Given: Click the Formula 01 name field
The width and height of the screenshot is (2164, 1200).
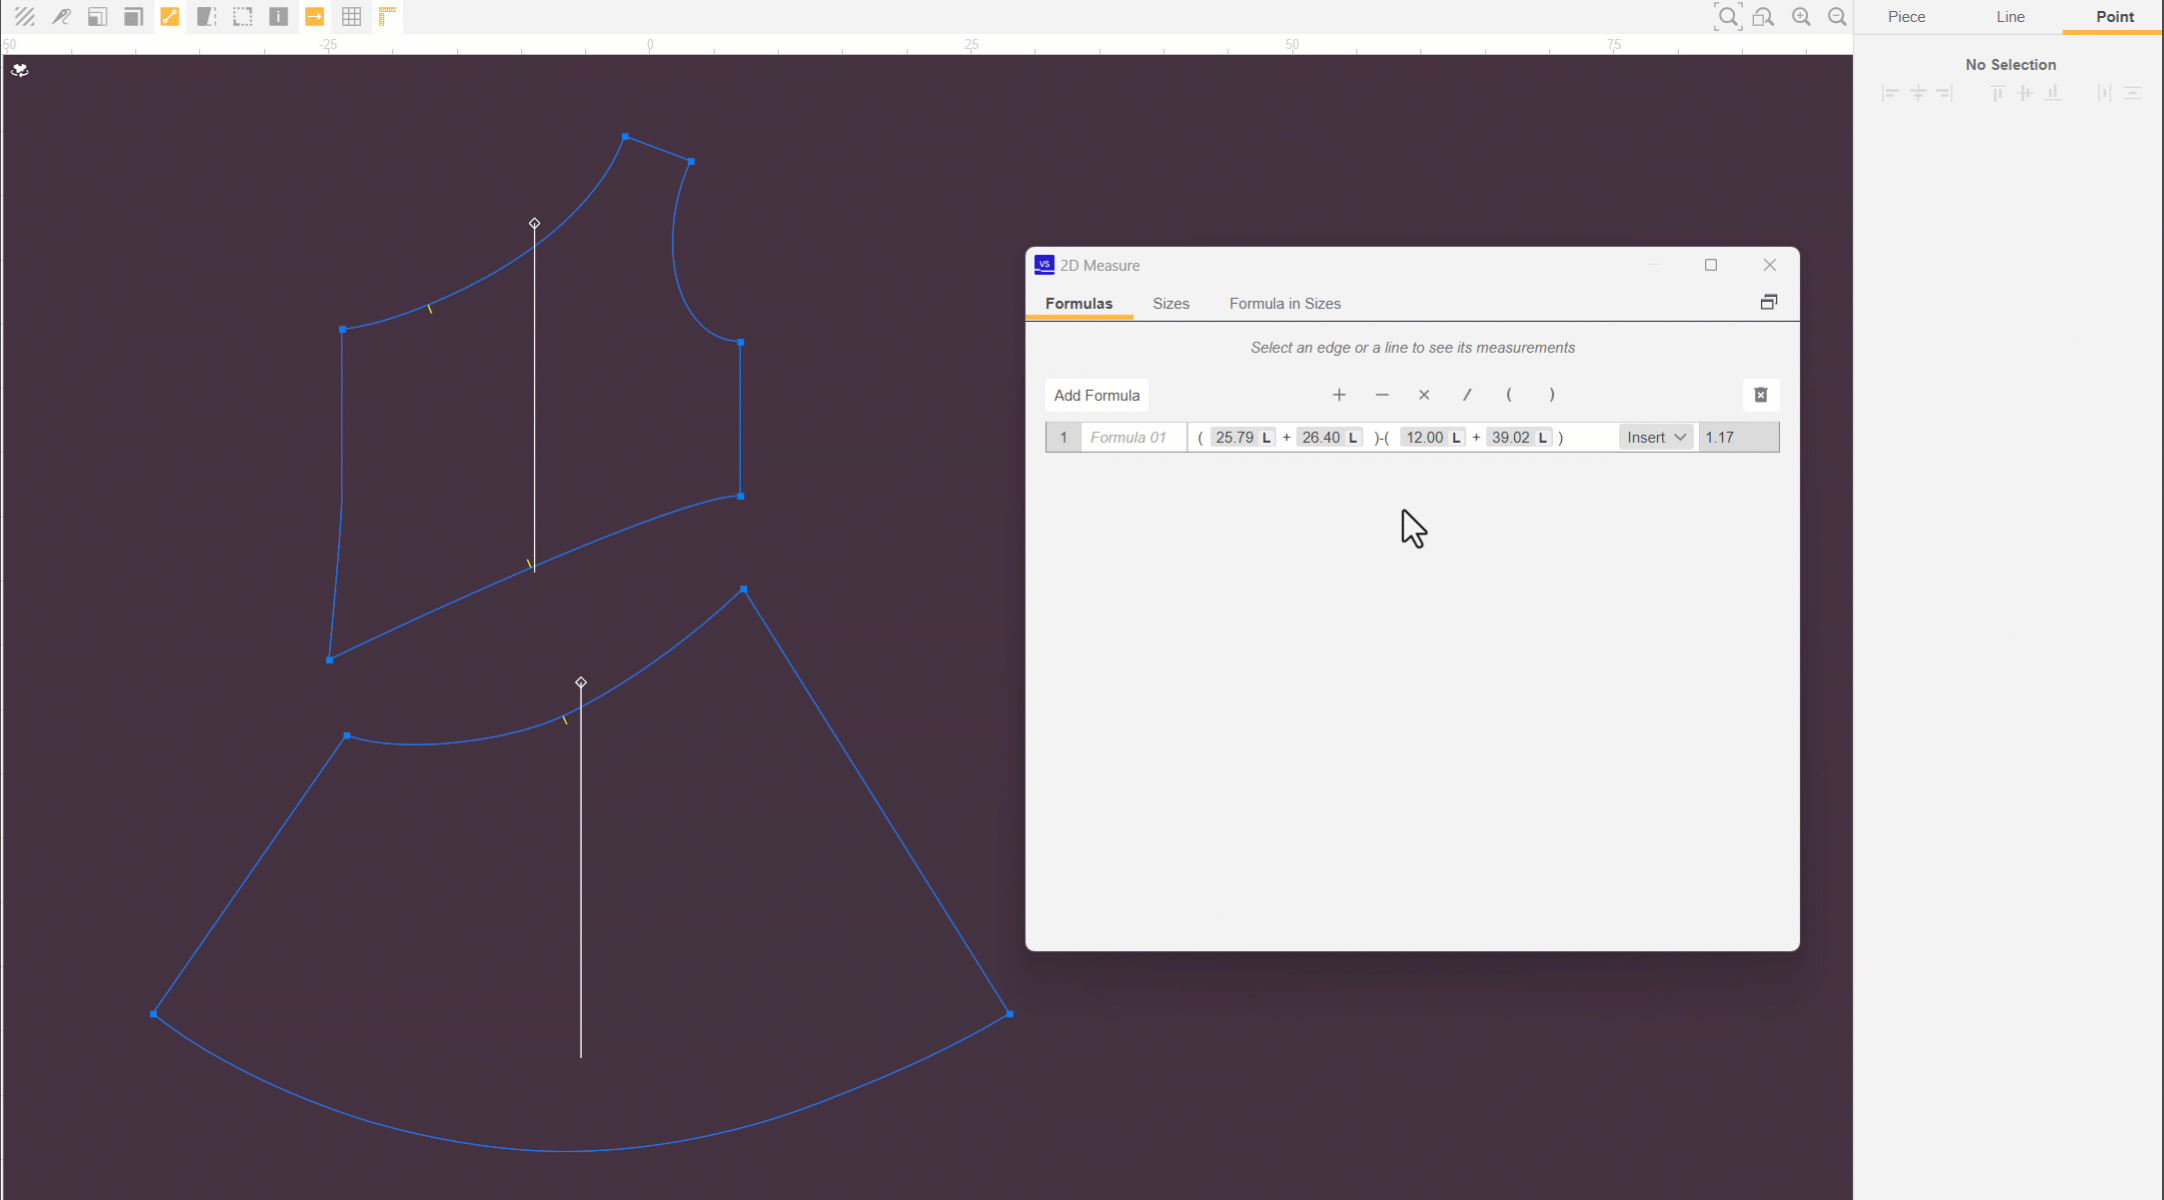Looking at the screenshot, I should pos(1133,437).
